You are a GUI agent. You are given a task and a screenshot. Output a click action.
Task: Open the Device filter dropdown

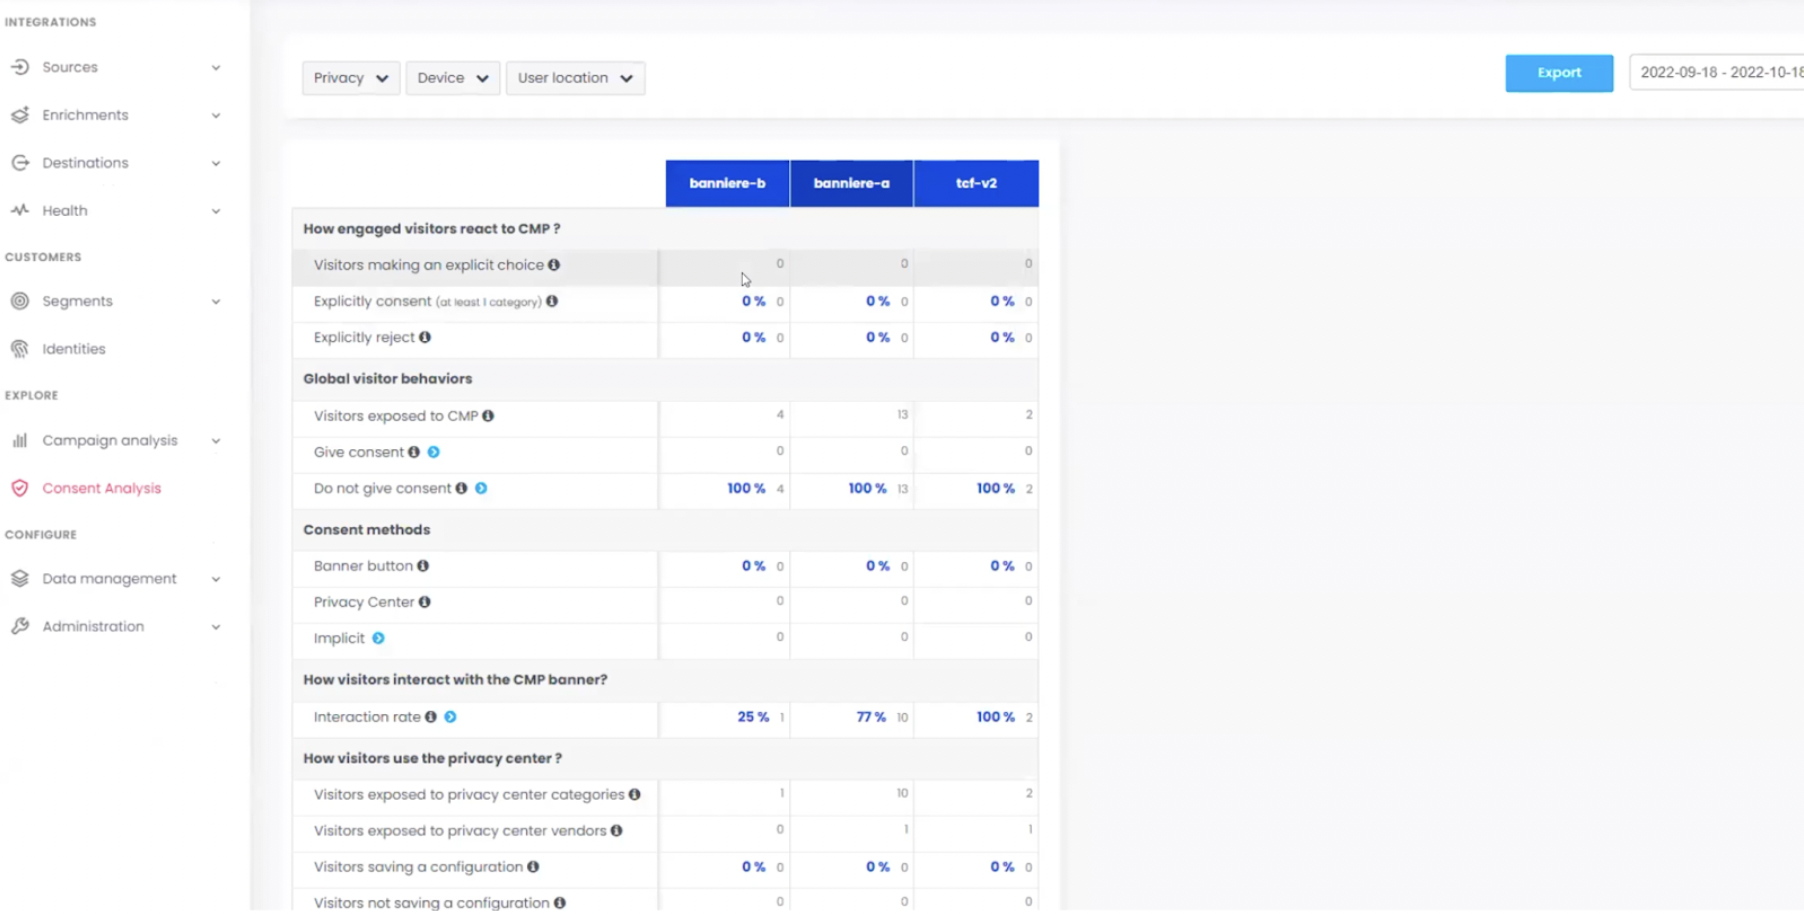click(453, 78)
